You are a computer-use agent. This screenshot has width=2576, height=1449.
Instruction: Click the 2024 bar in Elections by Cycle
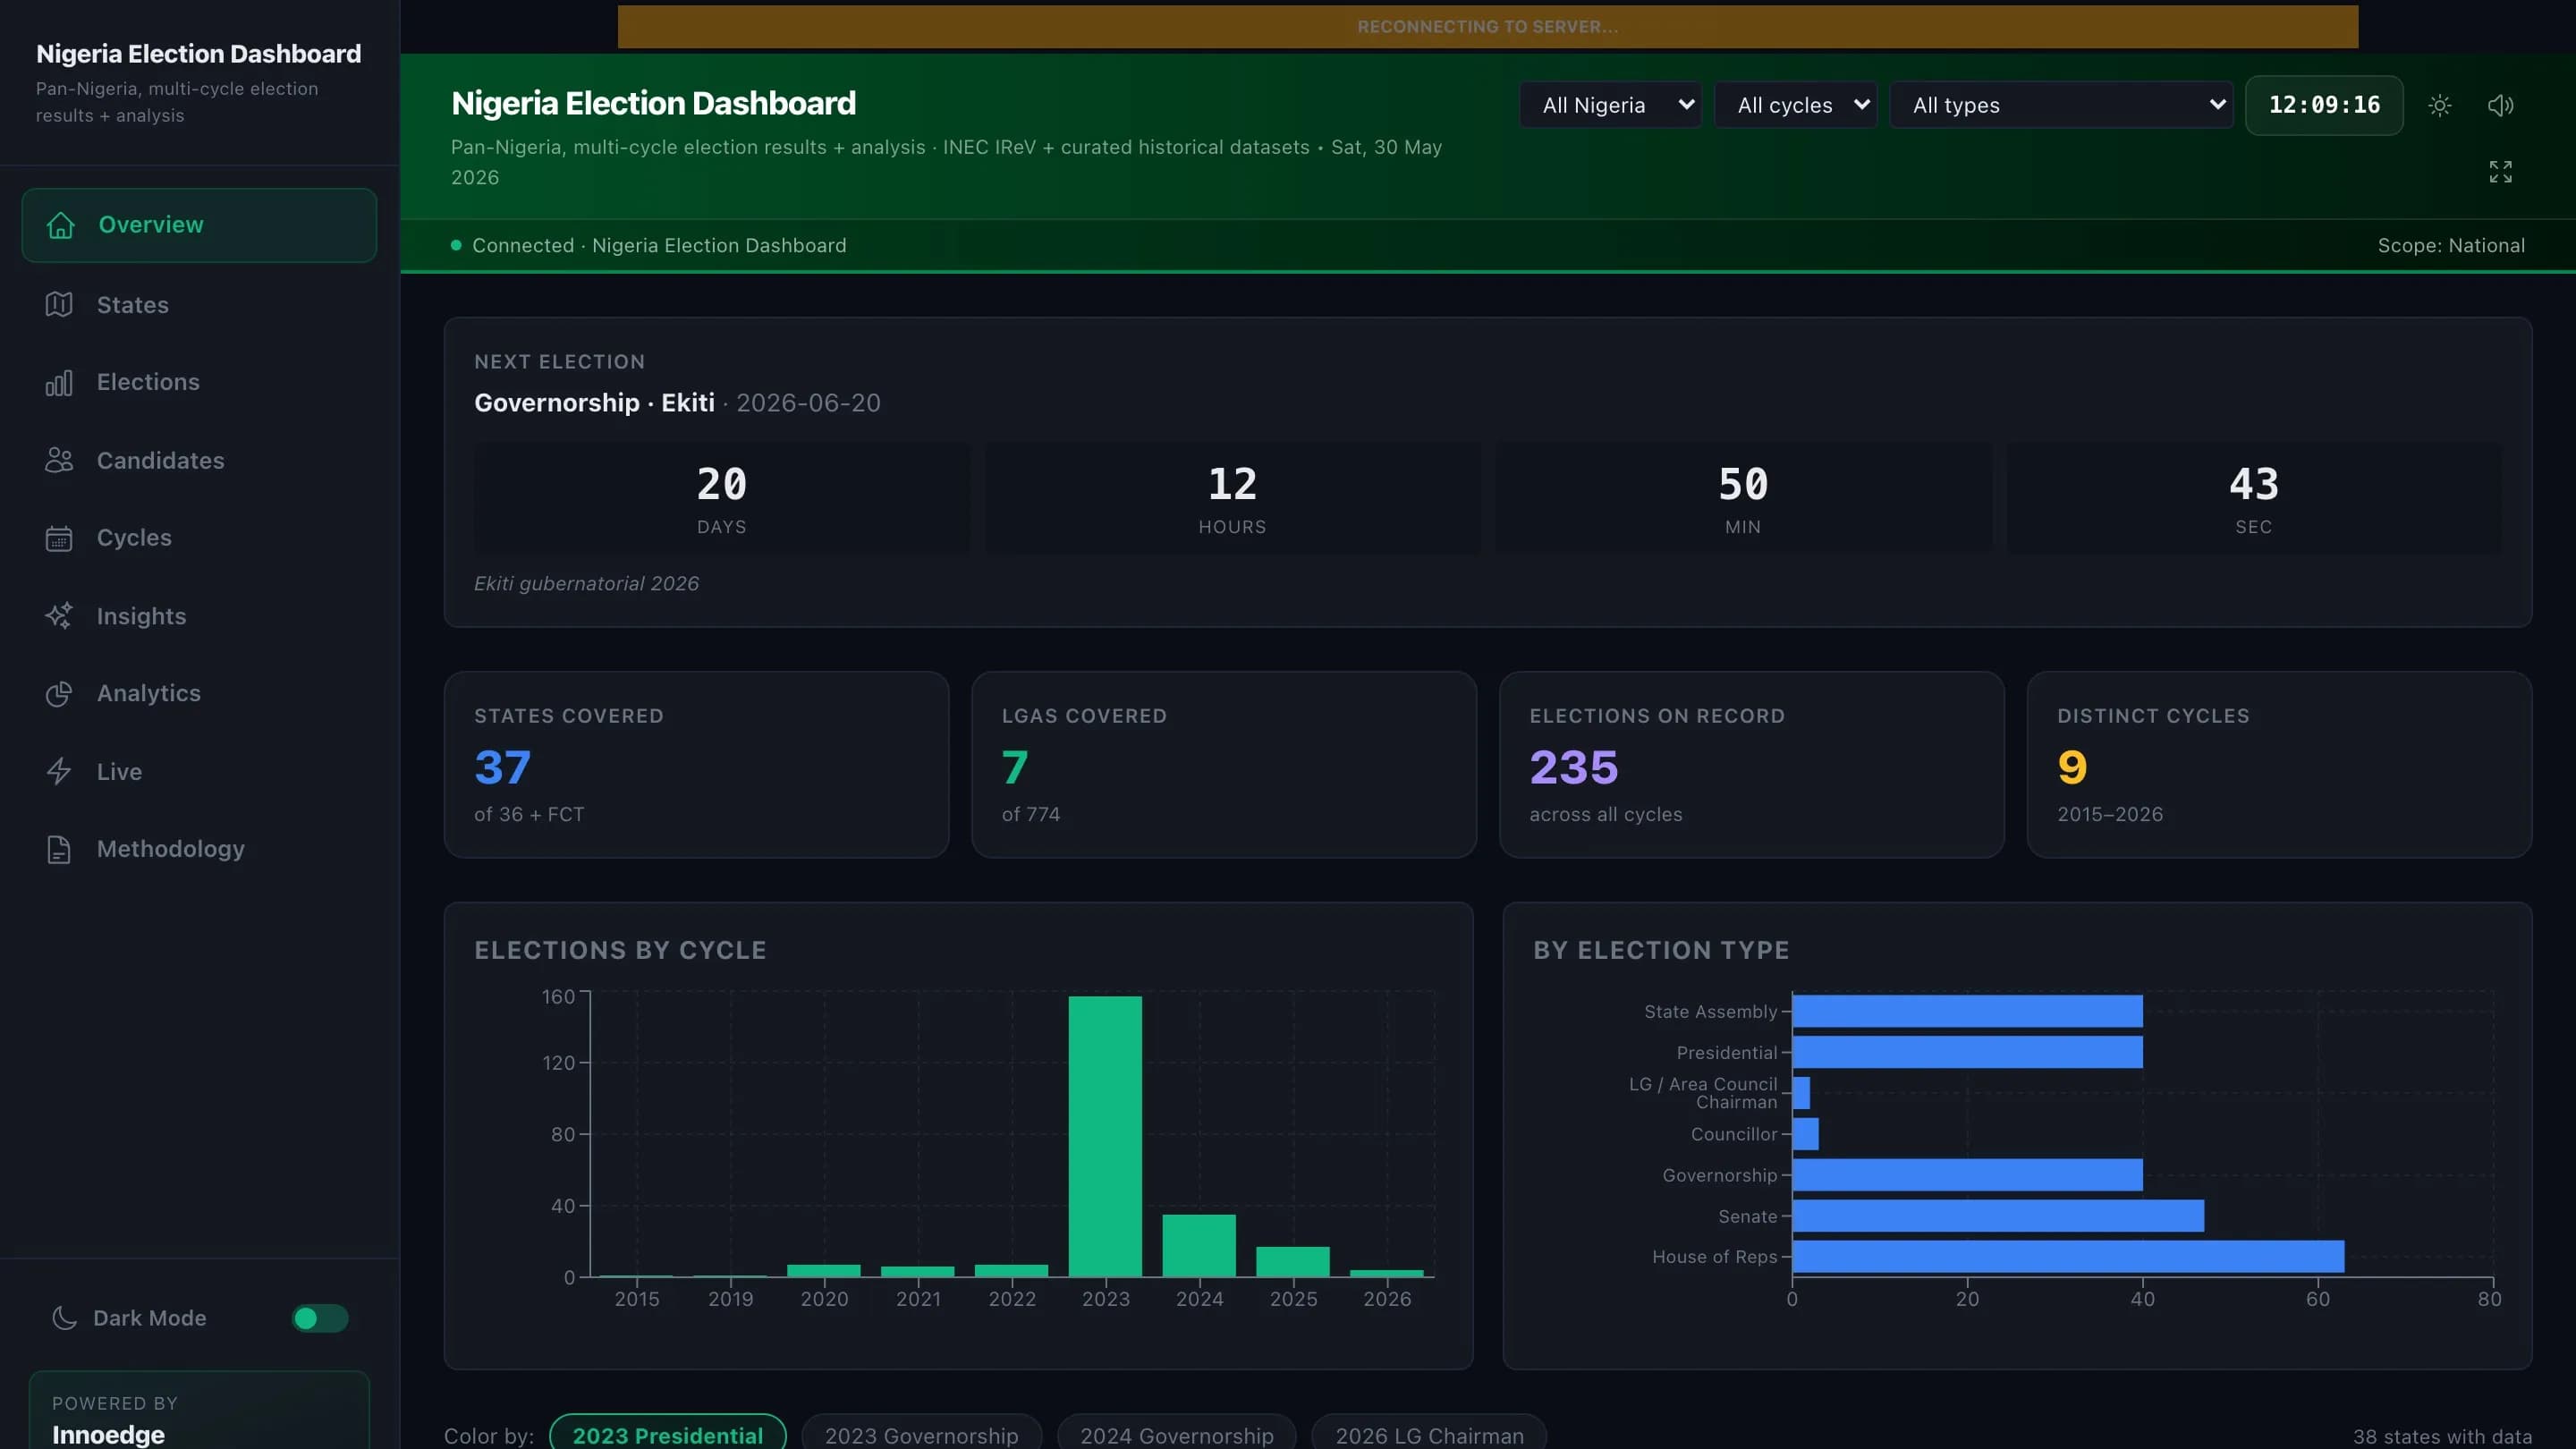[1199, 1245]
